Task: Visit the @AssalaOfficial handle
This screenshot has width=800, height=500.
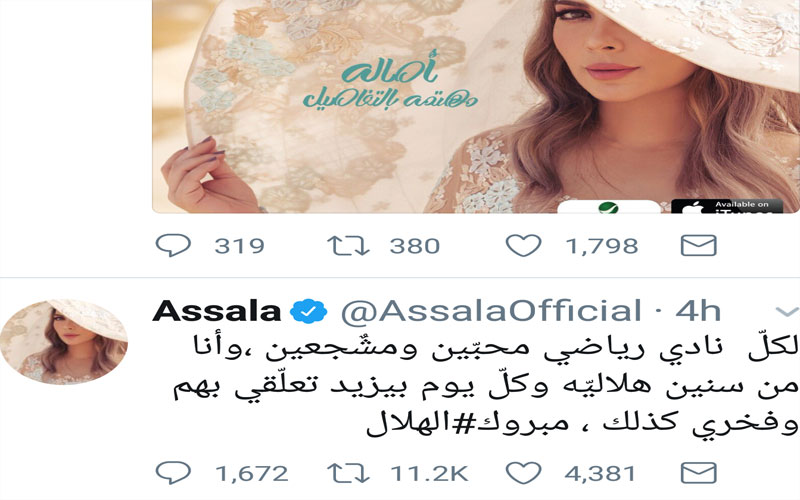Action: pyautogui.click(x=491, y=311)
